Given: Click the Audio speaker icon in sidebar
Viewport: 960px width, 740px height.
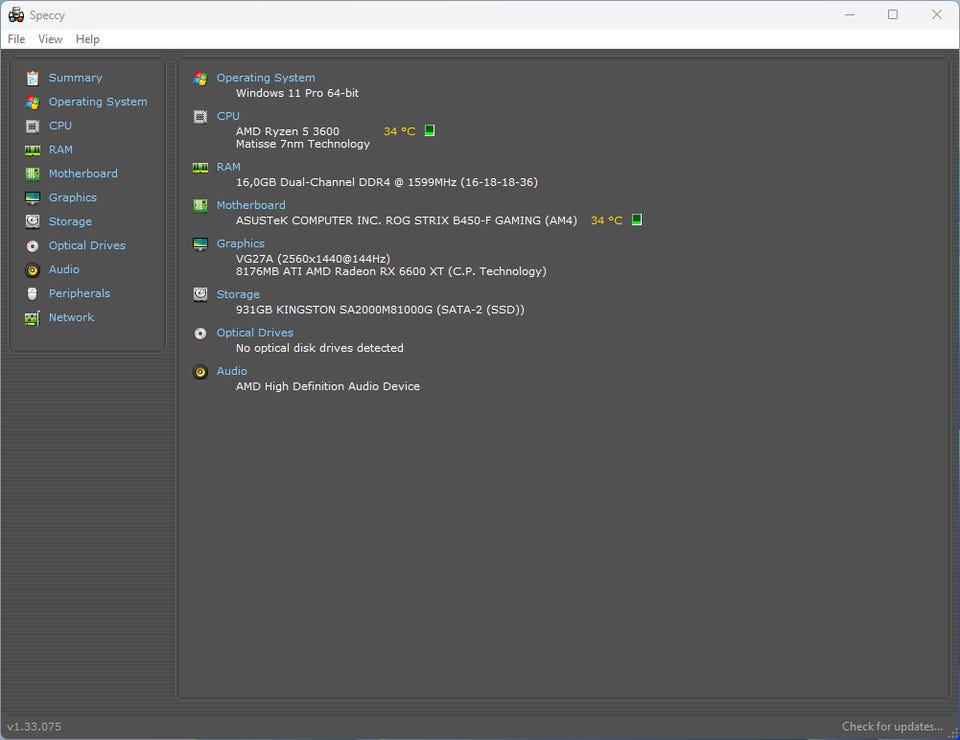Looking at the screenshot, I should (33, 270).
